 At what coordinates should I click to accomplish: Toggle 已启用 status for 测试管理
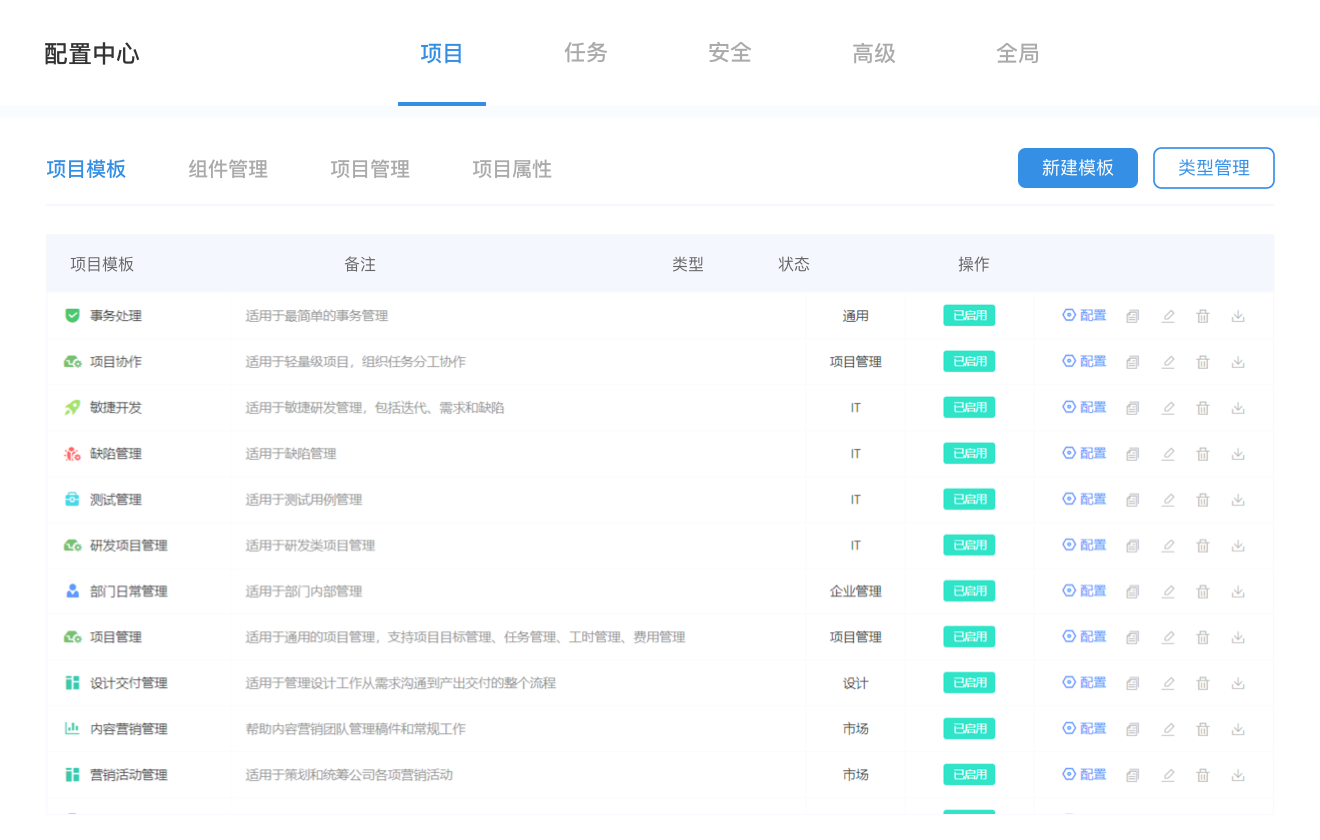pos(969,500)
